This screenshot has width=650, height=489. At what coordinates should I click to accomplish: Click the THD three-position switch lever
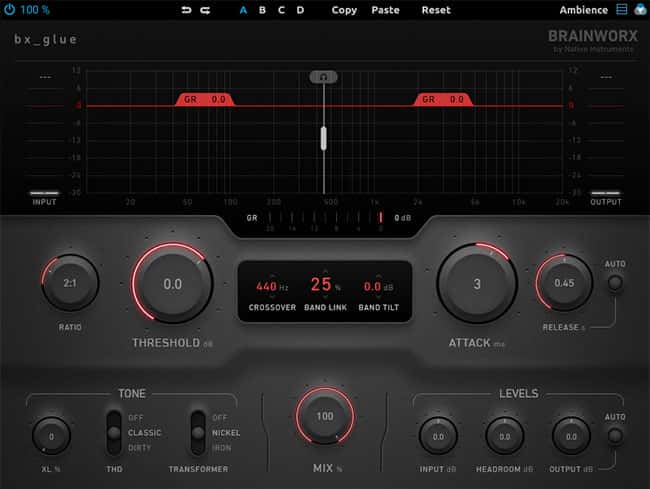pyautogui.click(x=114, y=433)
